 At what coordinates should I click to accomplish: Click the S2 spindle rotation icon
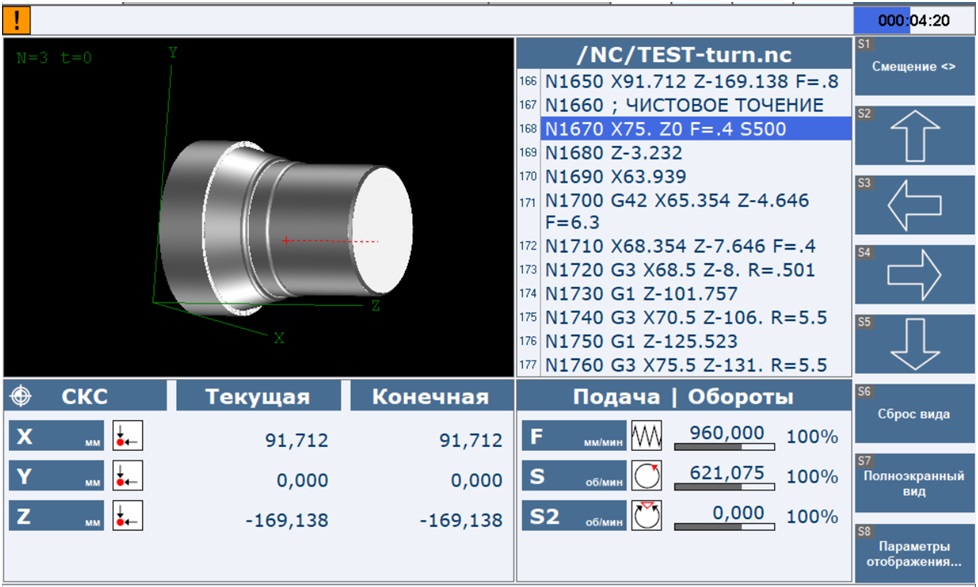click(x=647, y=515)
